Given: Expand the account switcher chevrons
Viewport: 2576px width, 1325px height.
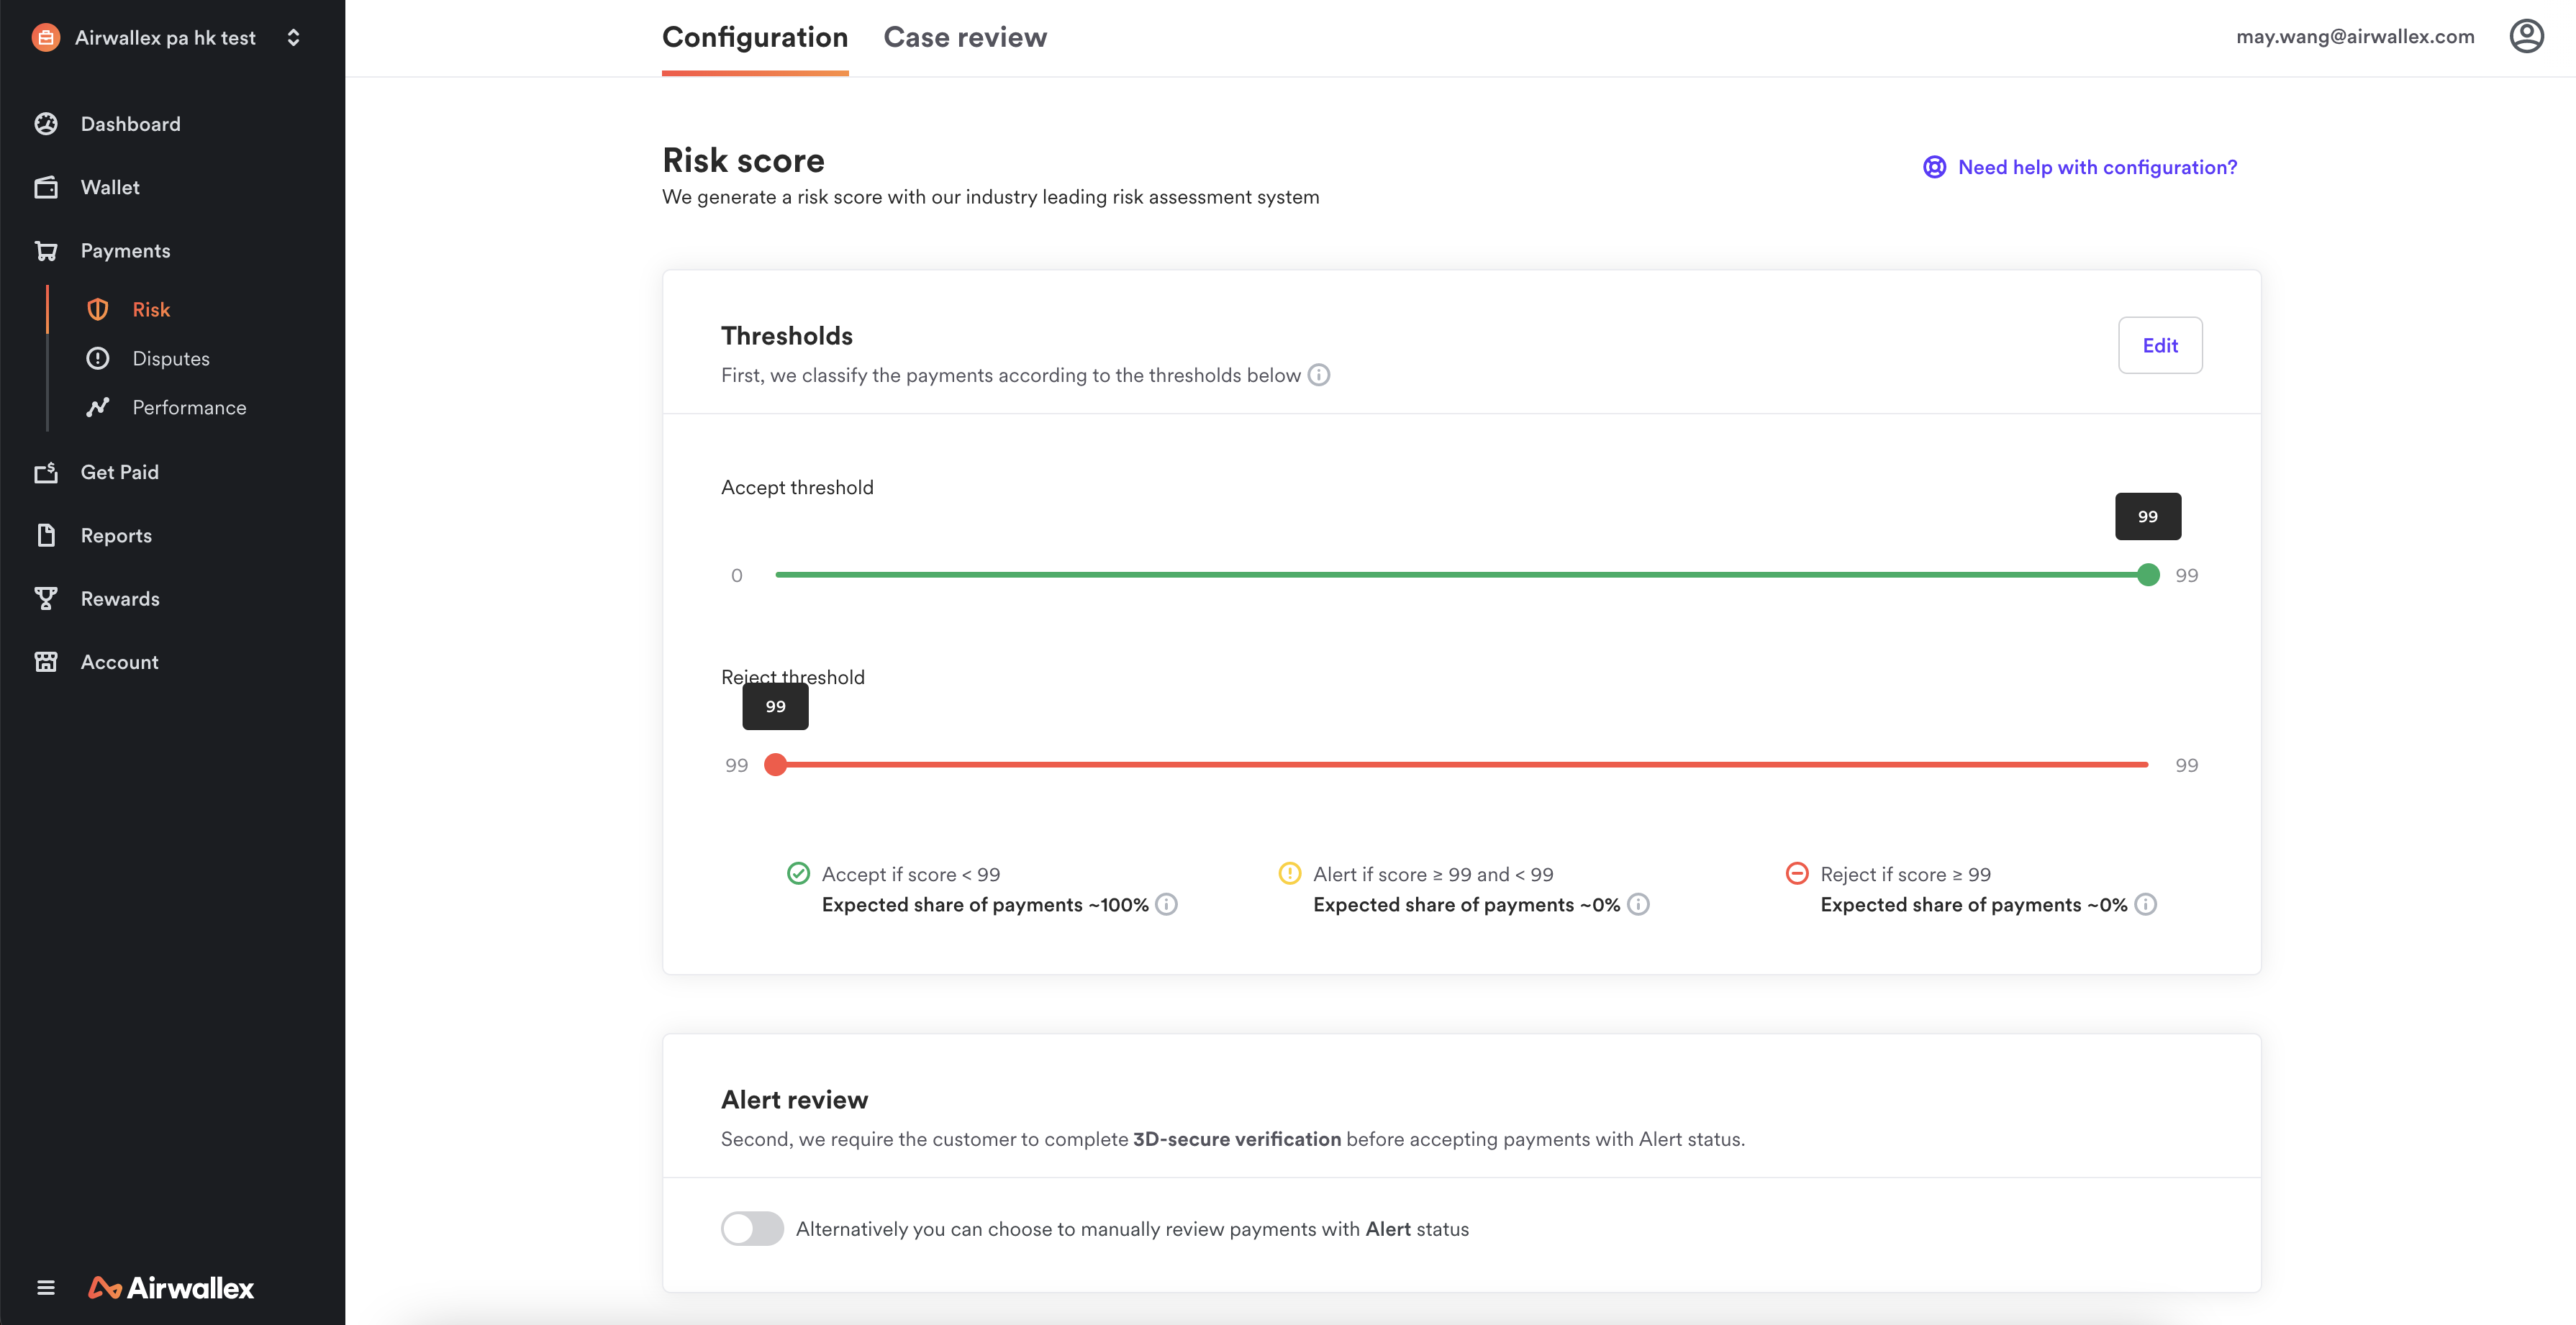Looking at the screenshot, I should tap(293, 37).
